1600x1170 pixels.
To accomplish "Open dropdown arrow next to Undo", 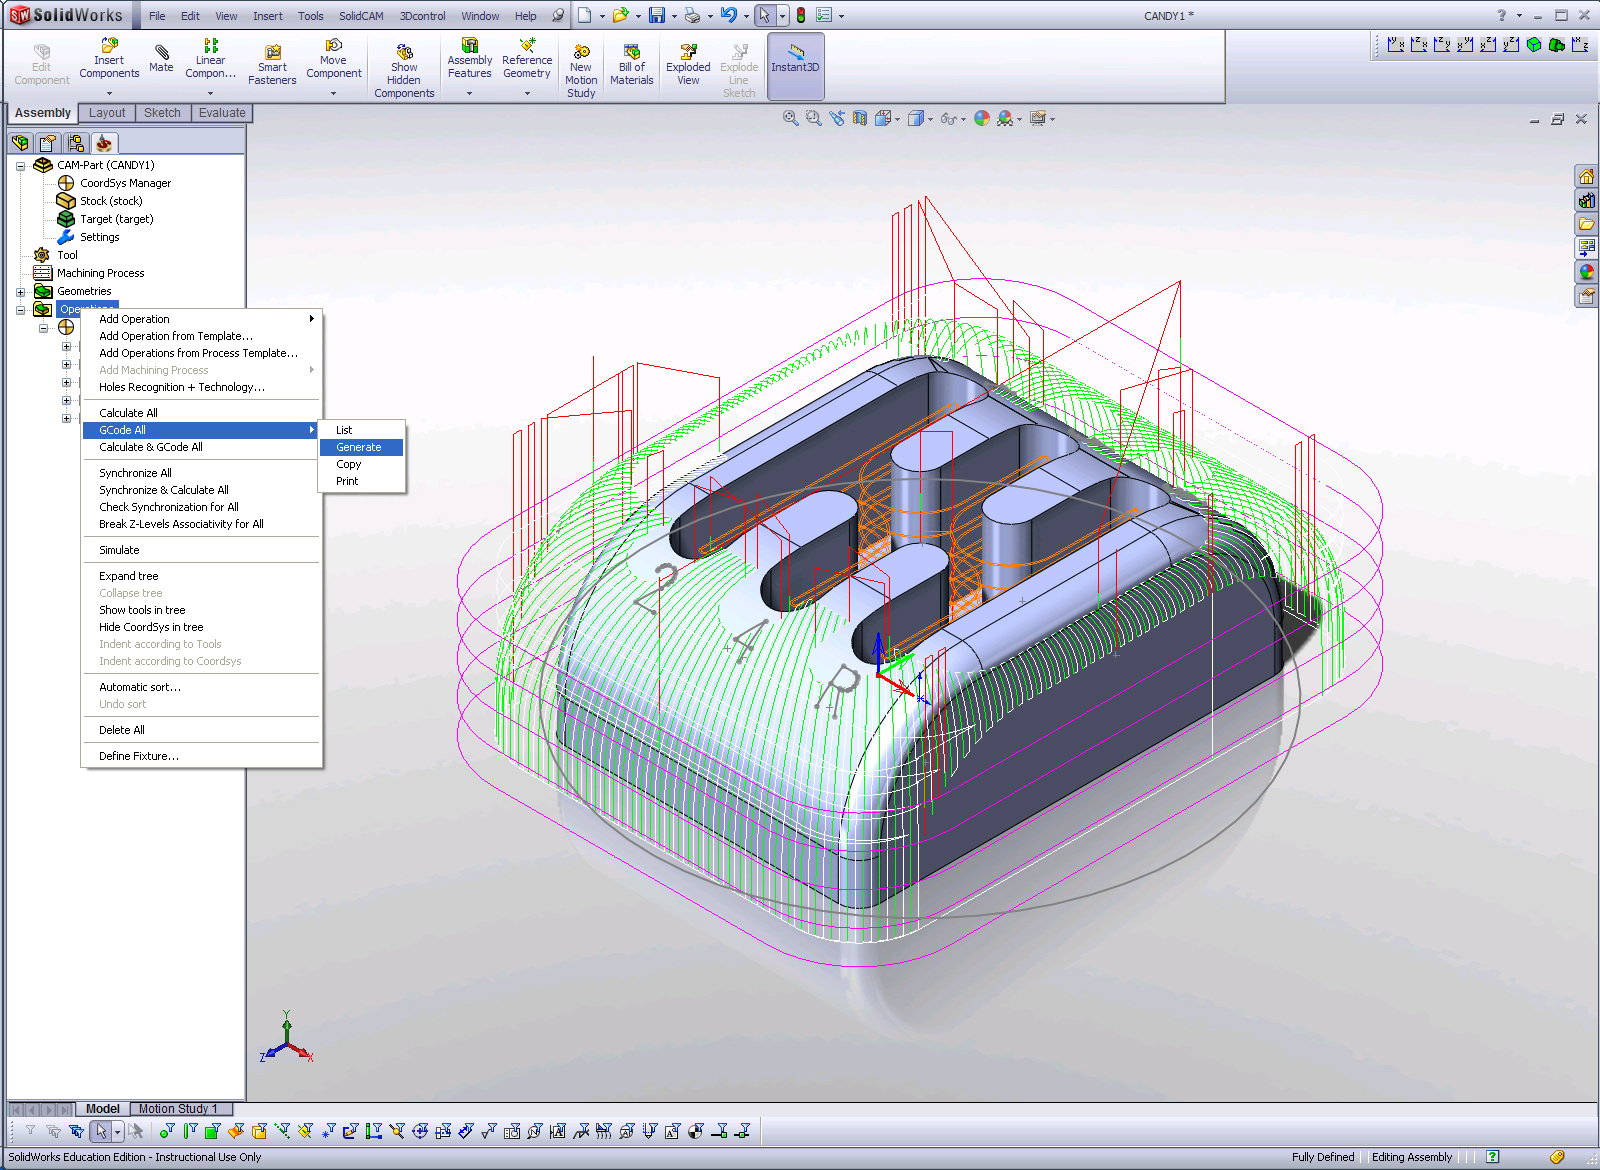I will click(x=746, y=16).
